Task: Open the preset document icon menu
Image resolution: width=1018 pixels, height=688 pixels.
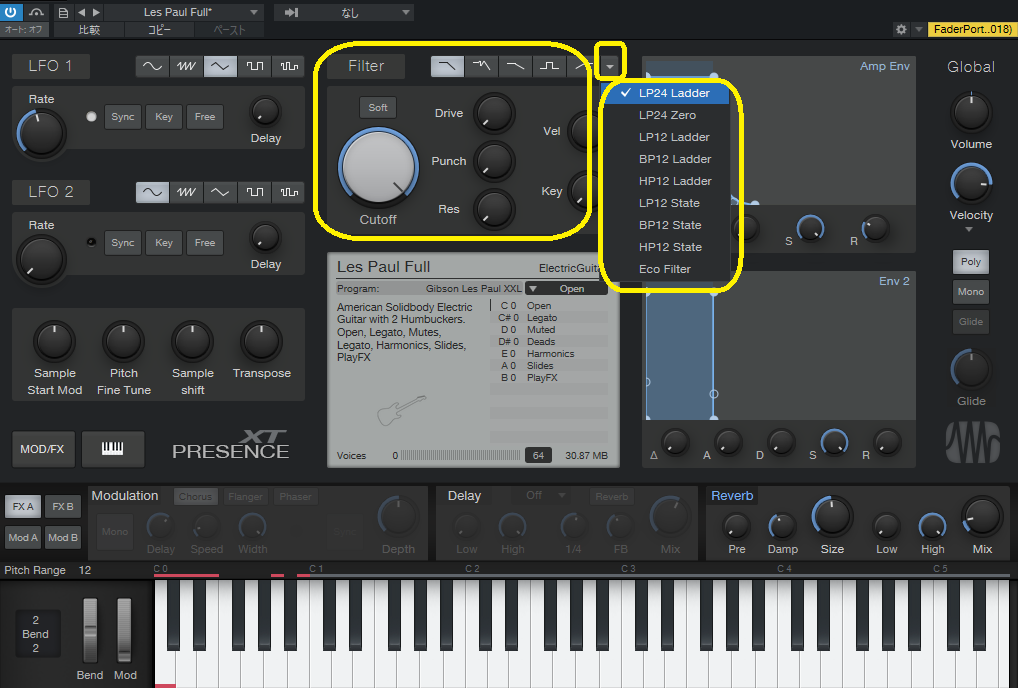Action: (x=63, y=12)
